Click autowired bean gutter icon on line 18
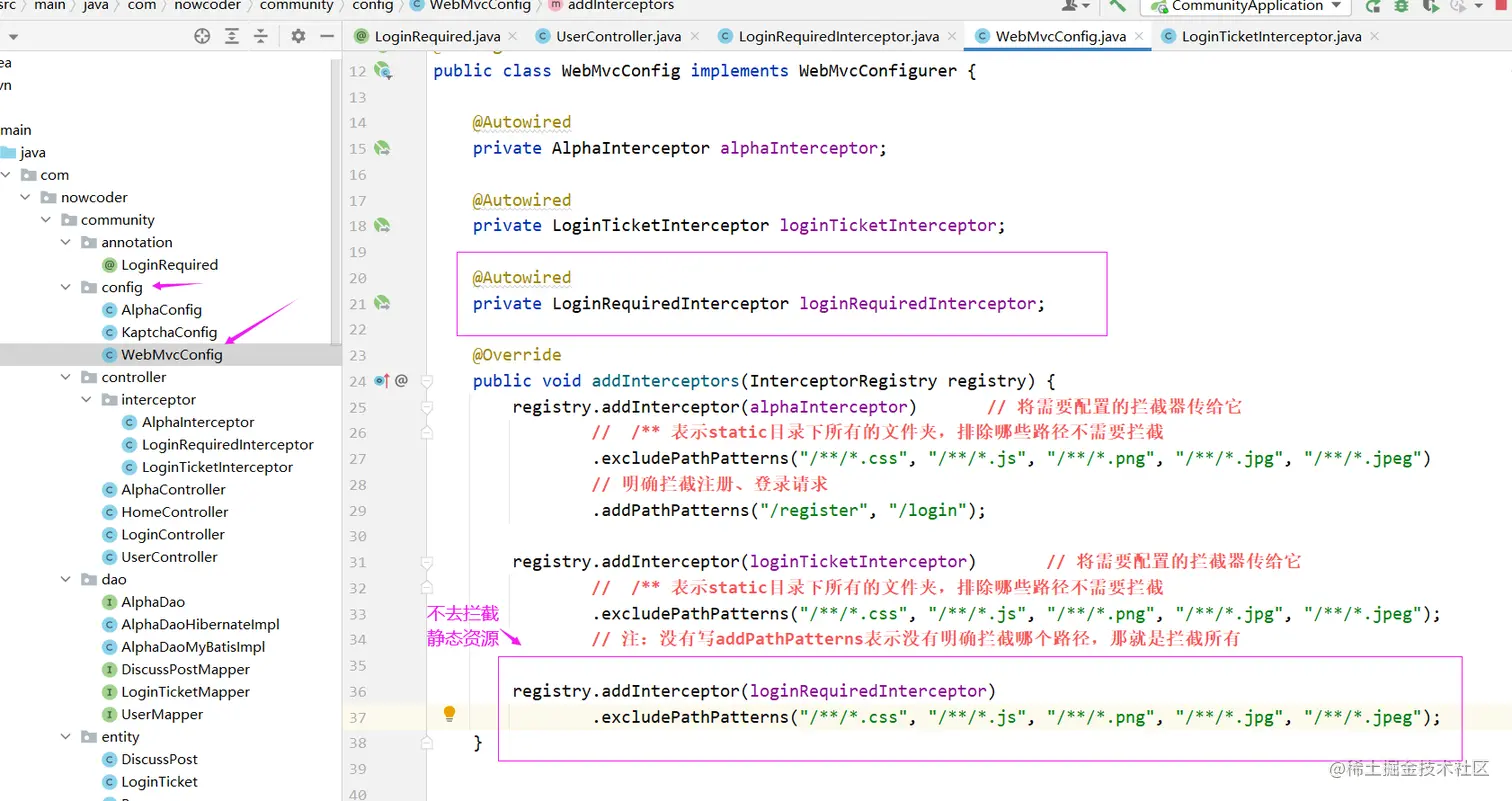Screen dimensions: 1512x801 coord(382,226)
